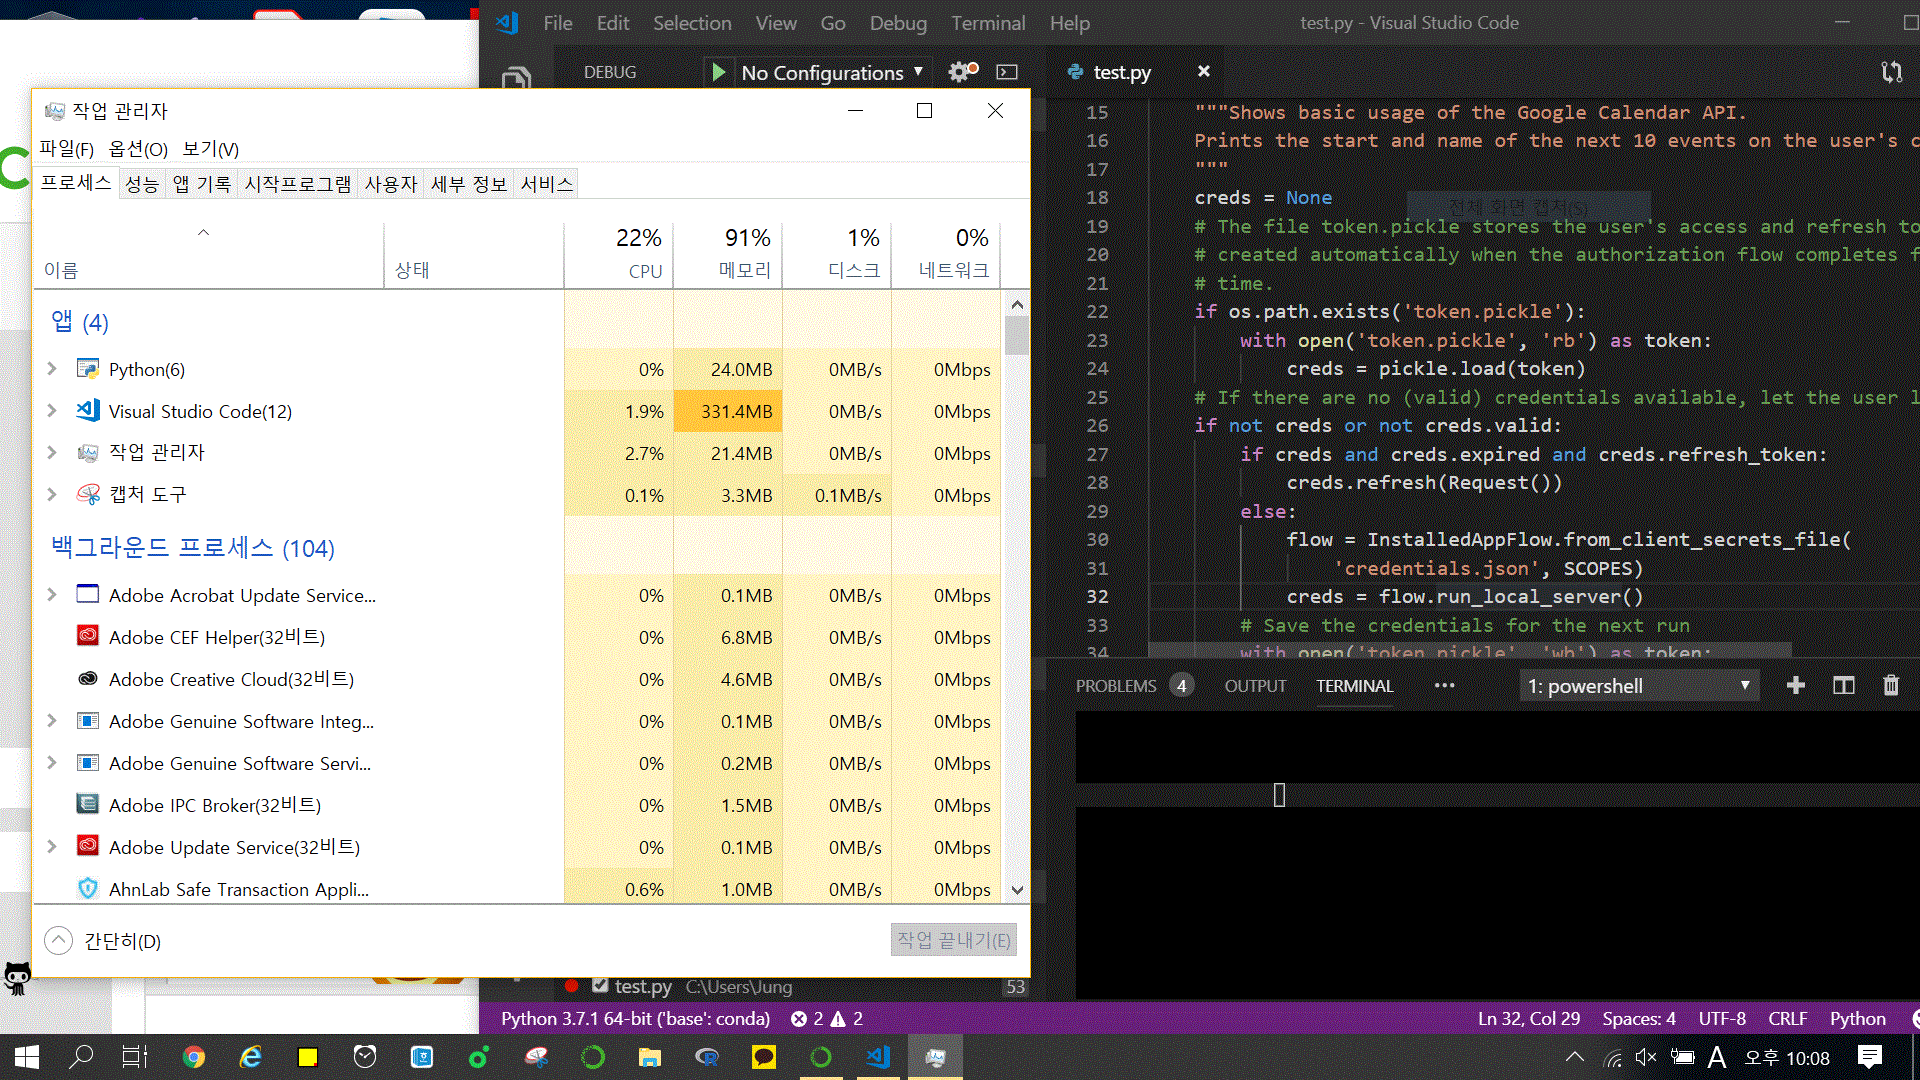Viewport: 1920px width, 1080px height.
Task: Open the Debug Console icon
Action: click(1007, 72)
